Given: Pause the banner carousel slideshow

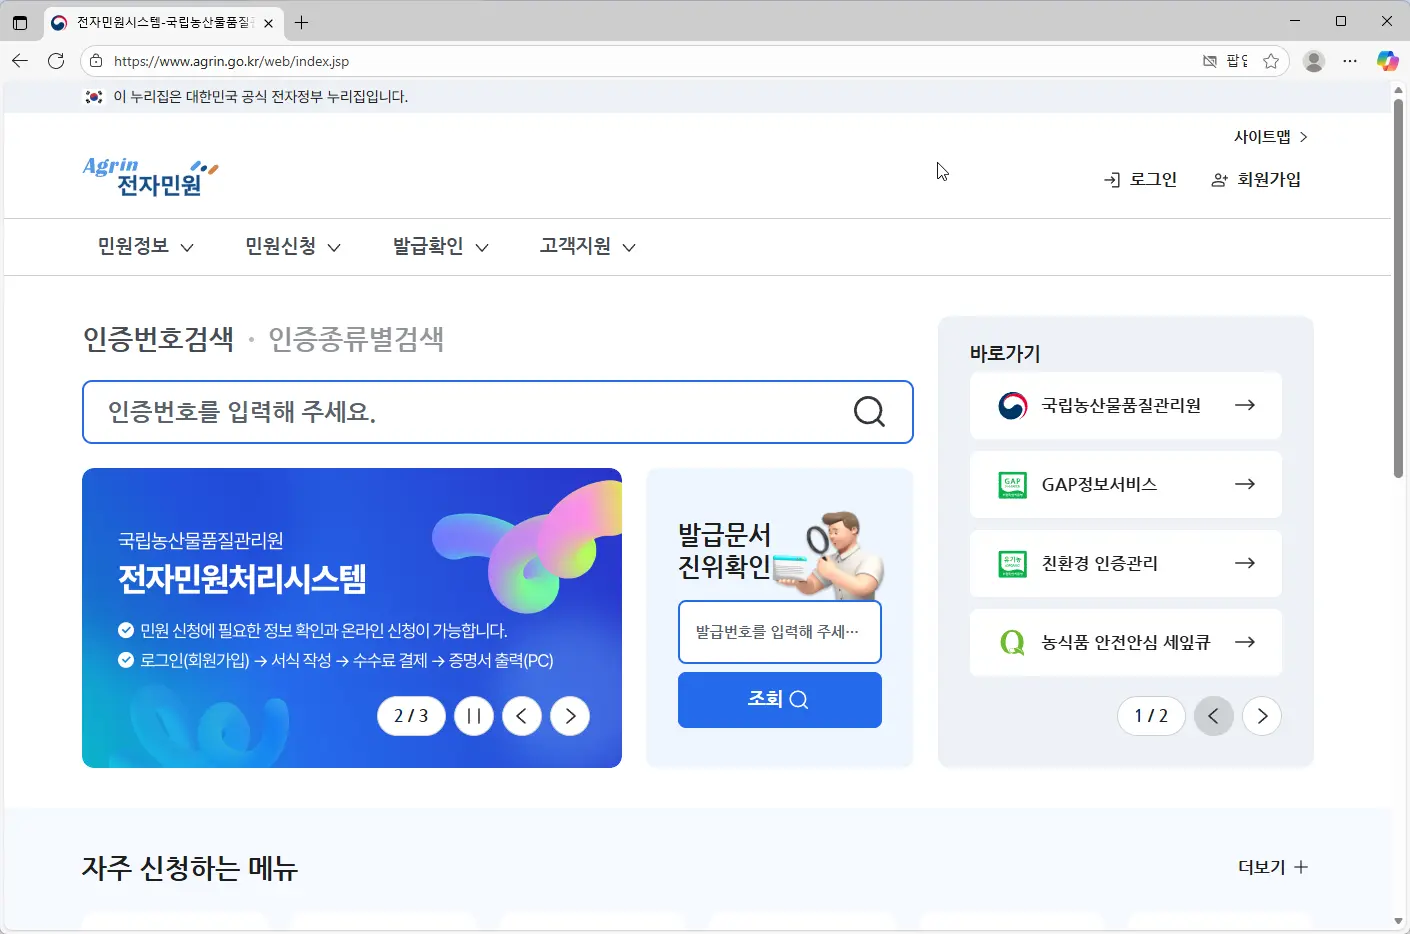Looking at the screenshot, I should [x=473, y=715].
